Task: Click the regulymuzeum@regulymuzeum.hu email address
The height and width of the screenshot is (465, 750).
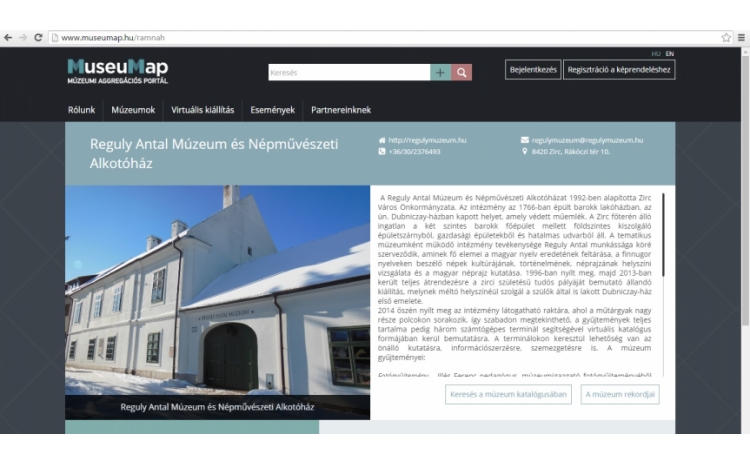Action: [587, 140]
